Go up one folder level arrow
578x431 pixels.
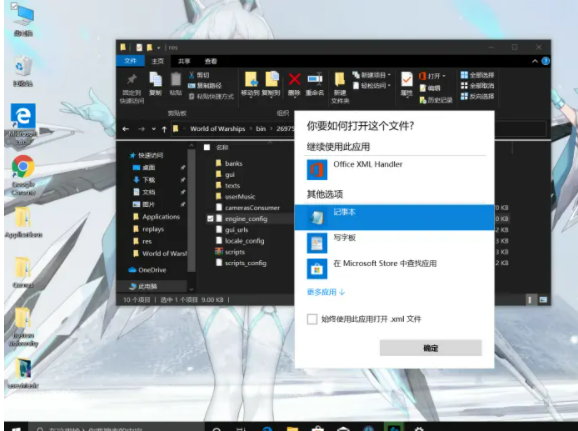[164, 129]
